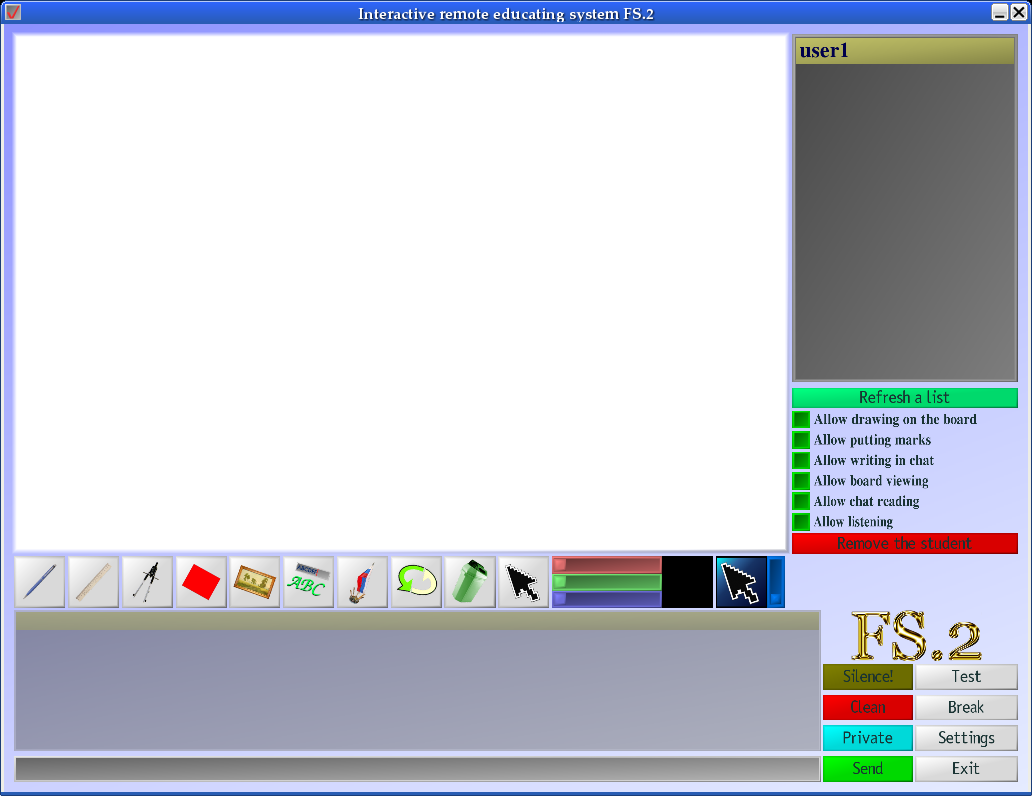Click the chat message input field
Viewport: 1032px width, 796px height.
coord(417,769)
